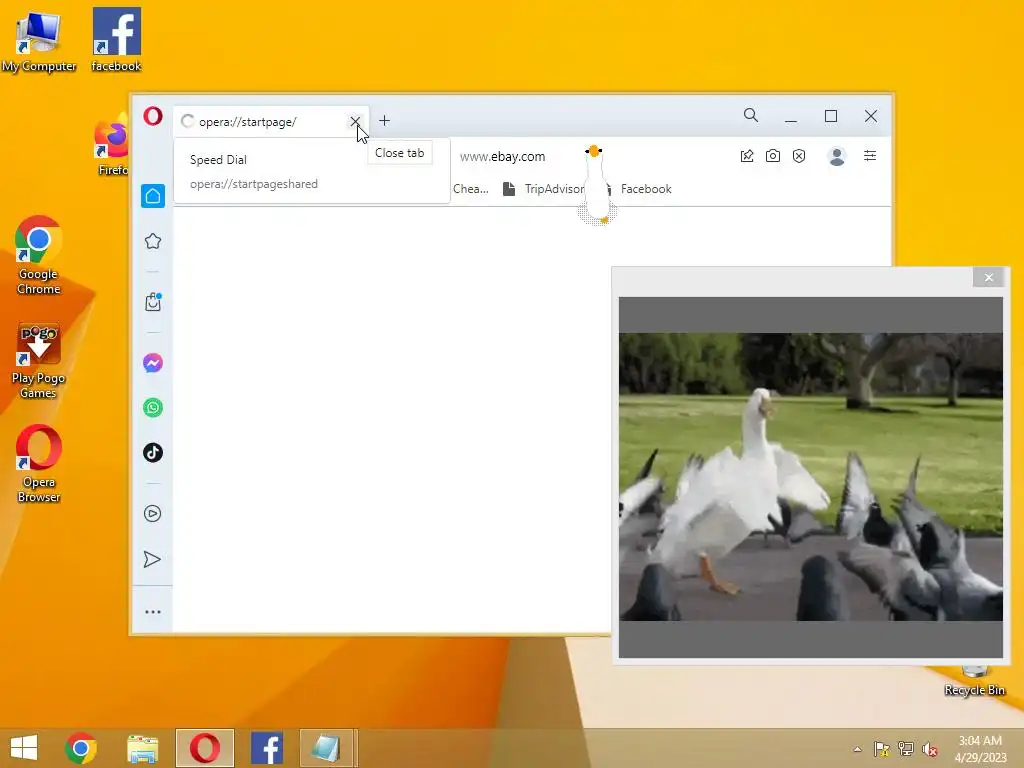1024x768 pixels.
Task: Close the goose video popup window
Action: tap(989, 278)
